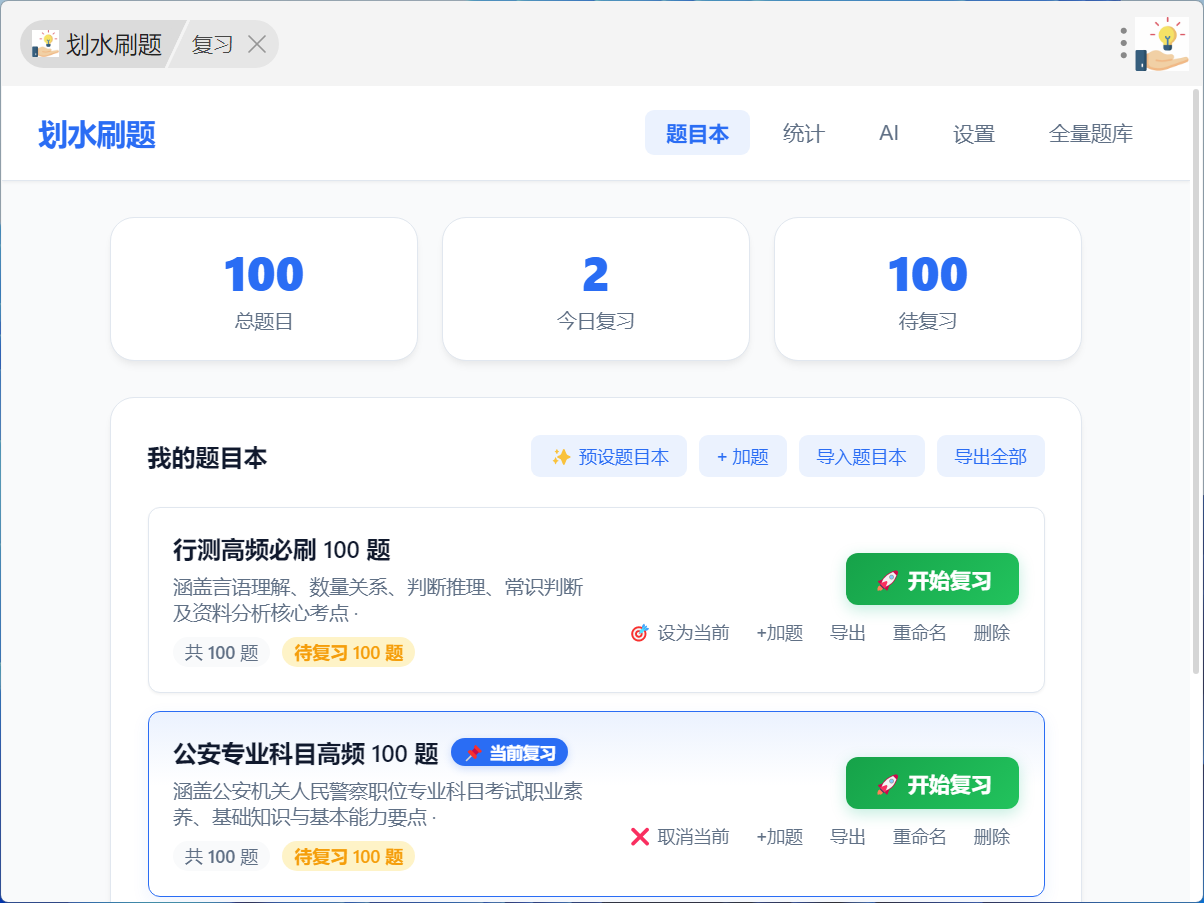The image size is (1204, 903).
Task: Open the AI tab
Action: pos(889,133)
